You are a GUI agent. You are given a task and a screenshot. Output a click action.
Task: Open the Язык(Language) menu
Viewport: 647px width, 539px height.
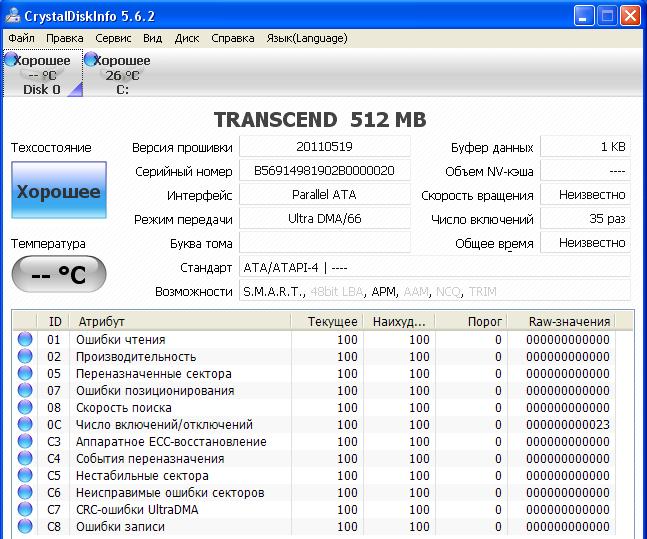307,38
